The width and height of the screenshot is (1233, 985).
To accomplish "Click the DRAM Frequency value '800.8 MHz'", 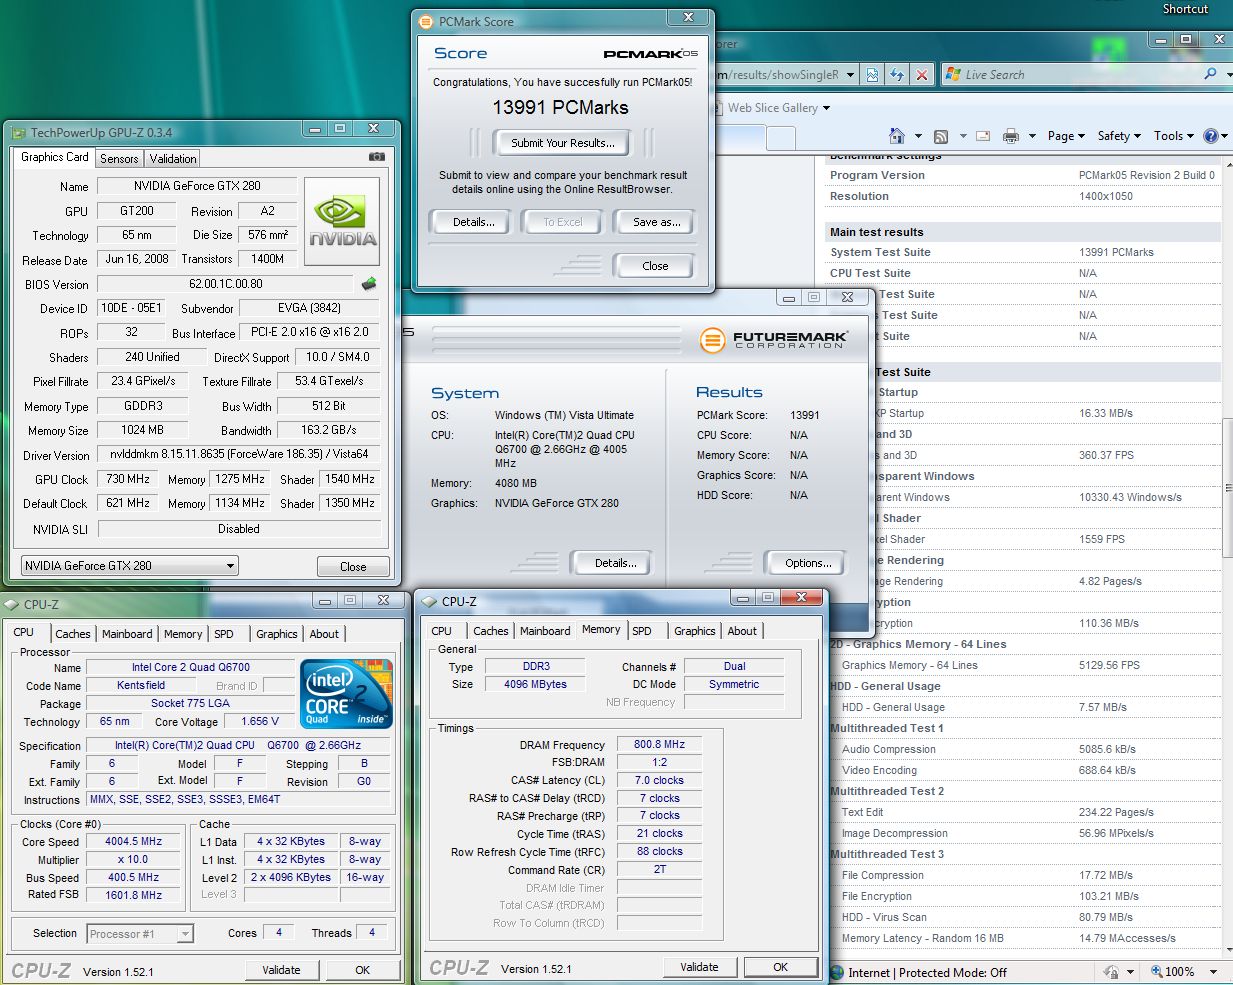I will 659,745.
